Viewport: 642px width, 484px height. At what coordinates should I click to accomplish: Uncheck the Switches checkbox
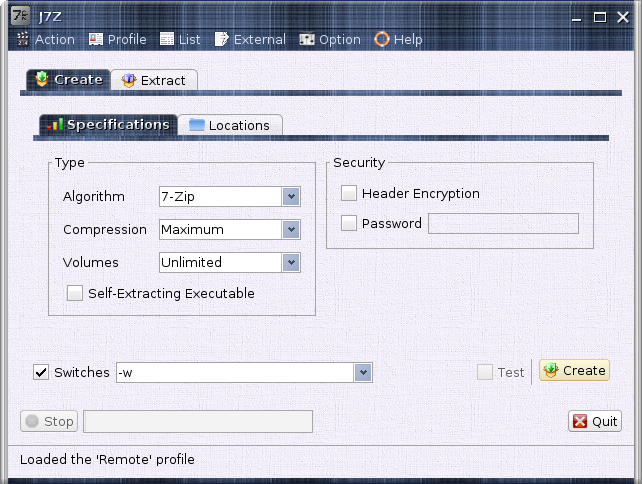pos(41,373)
